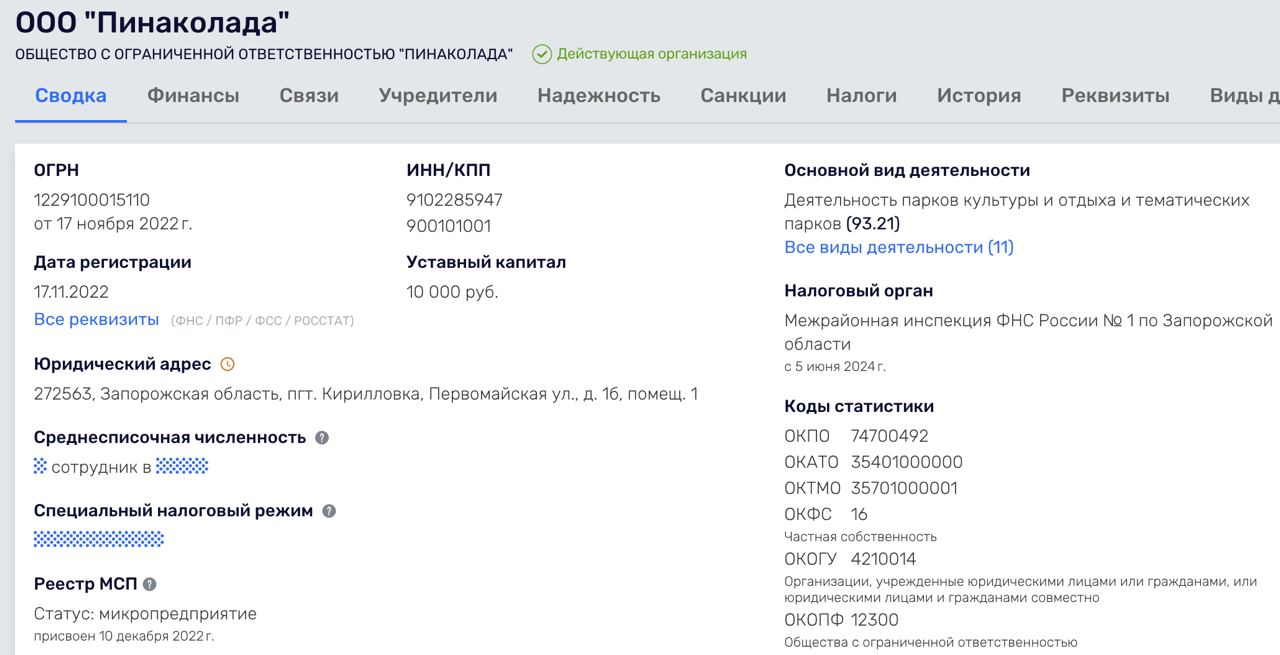Click the green checkmark status icon
The image size is (1280, 655).
[542, 54]
